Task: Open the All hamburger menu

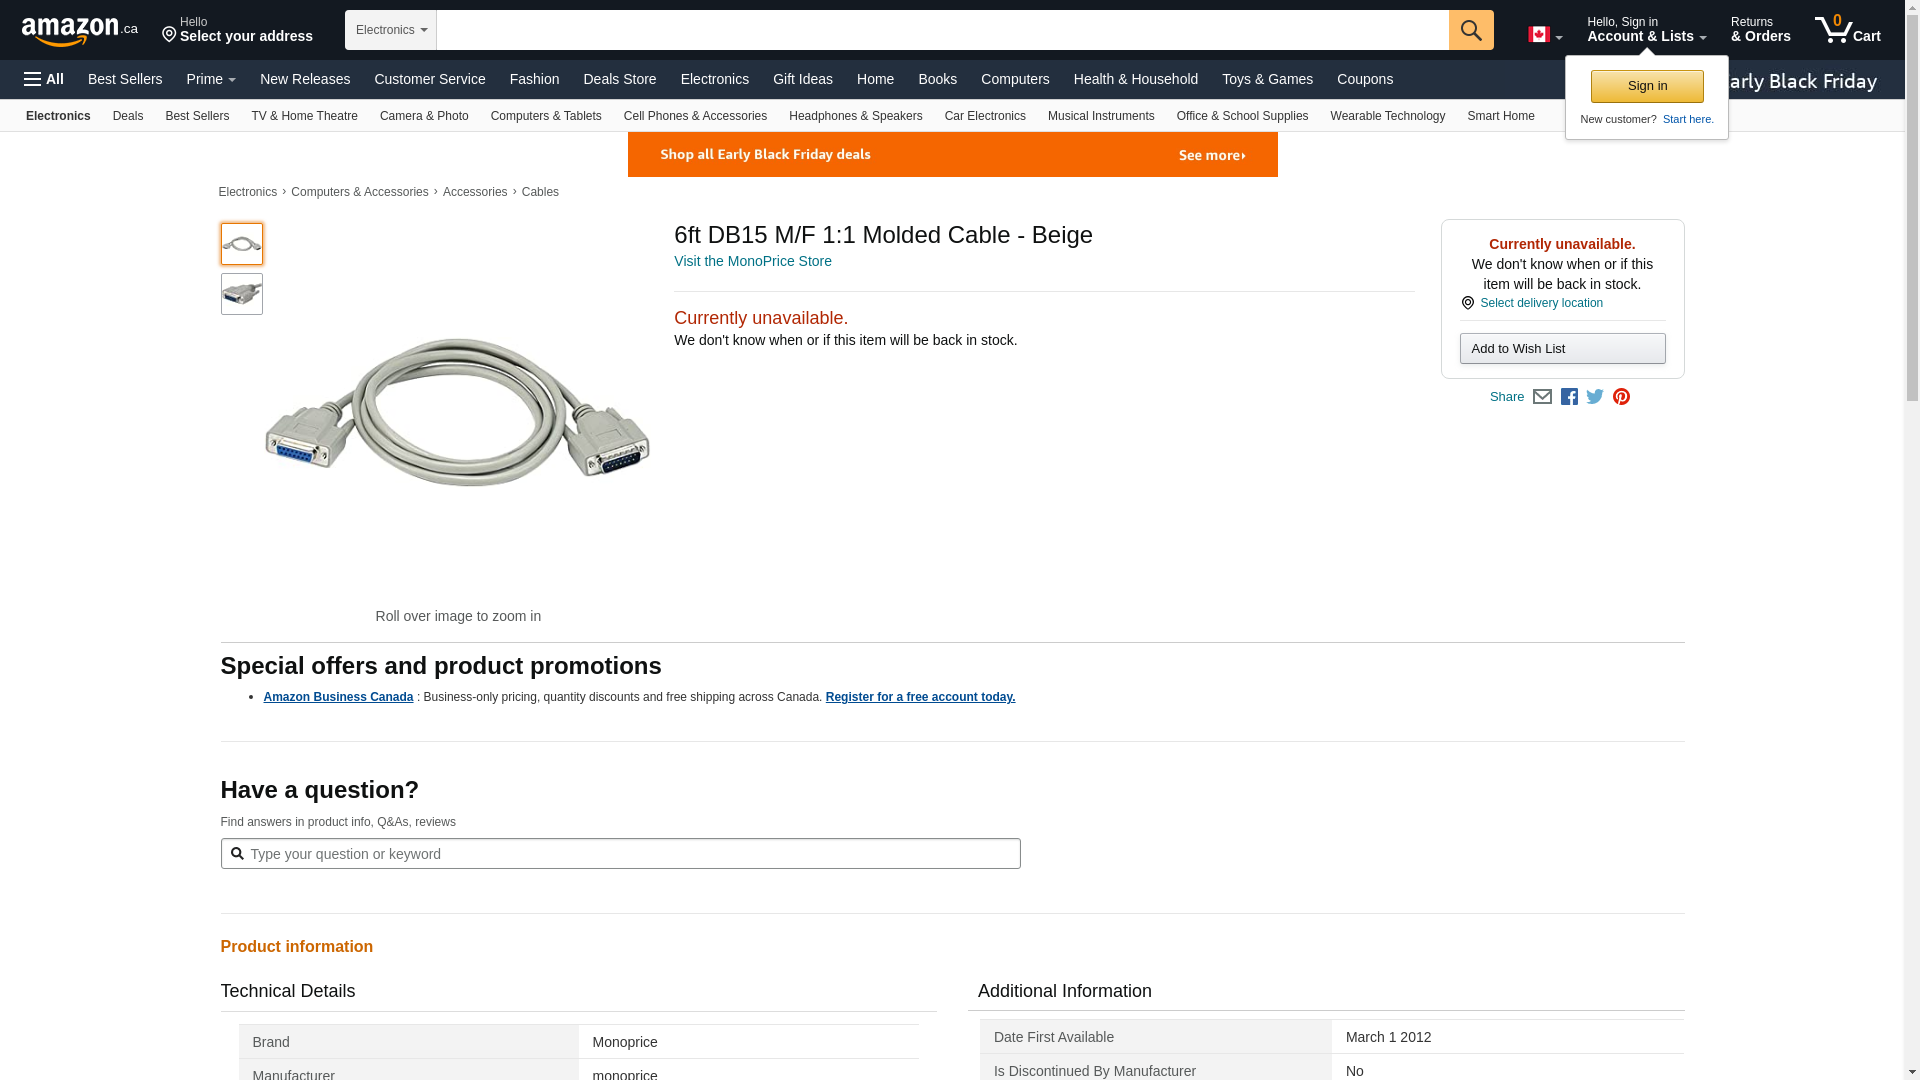Action: point(44,79)
